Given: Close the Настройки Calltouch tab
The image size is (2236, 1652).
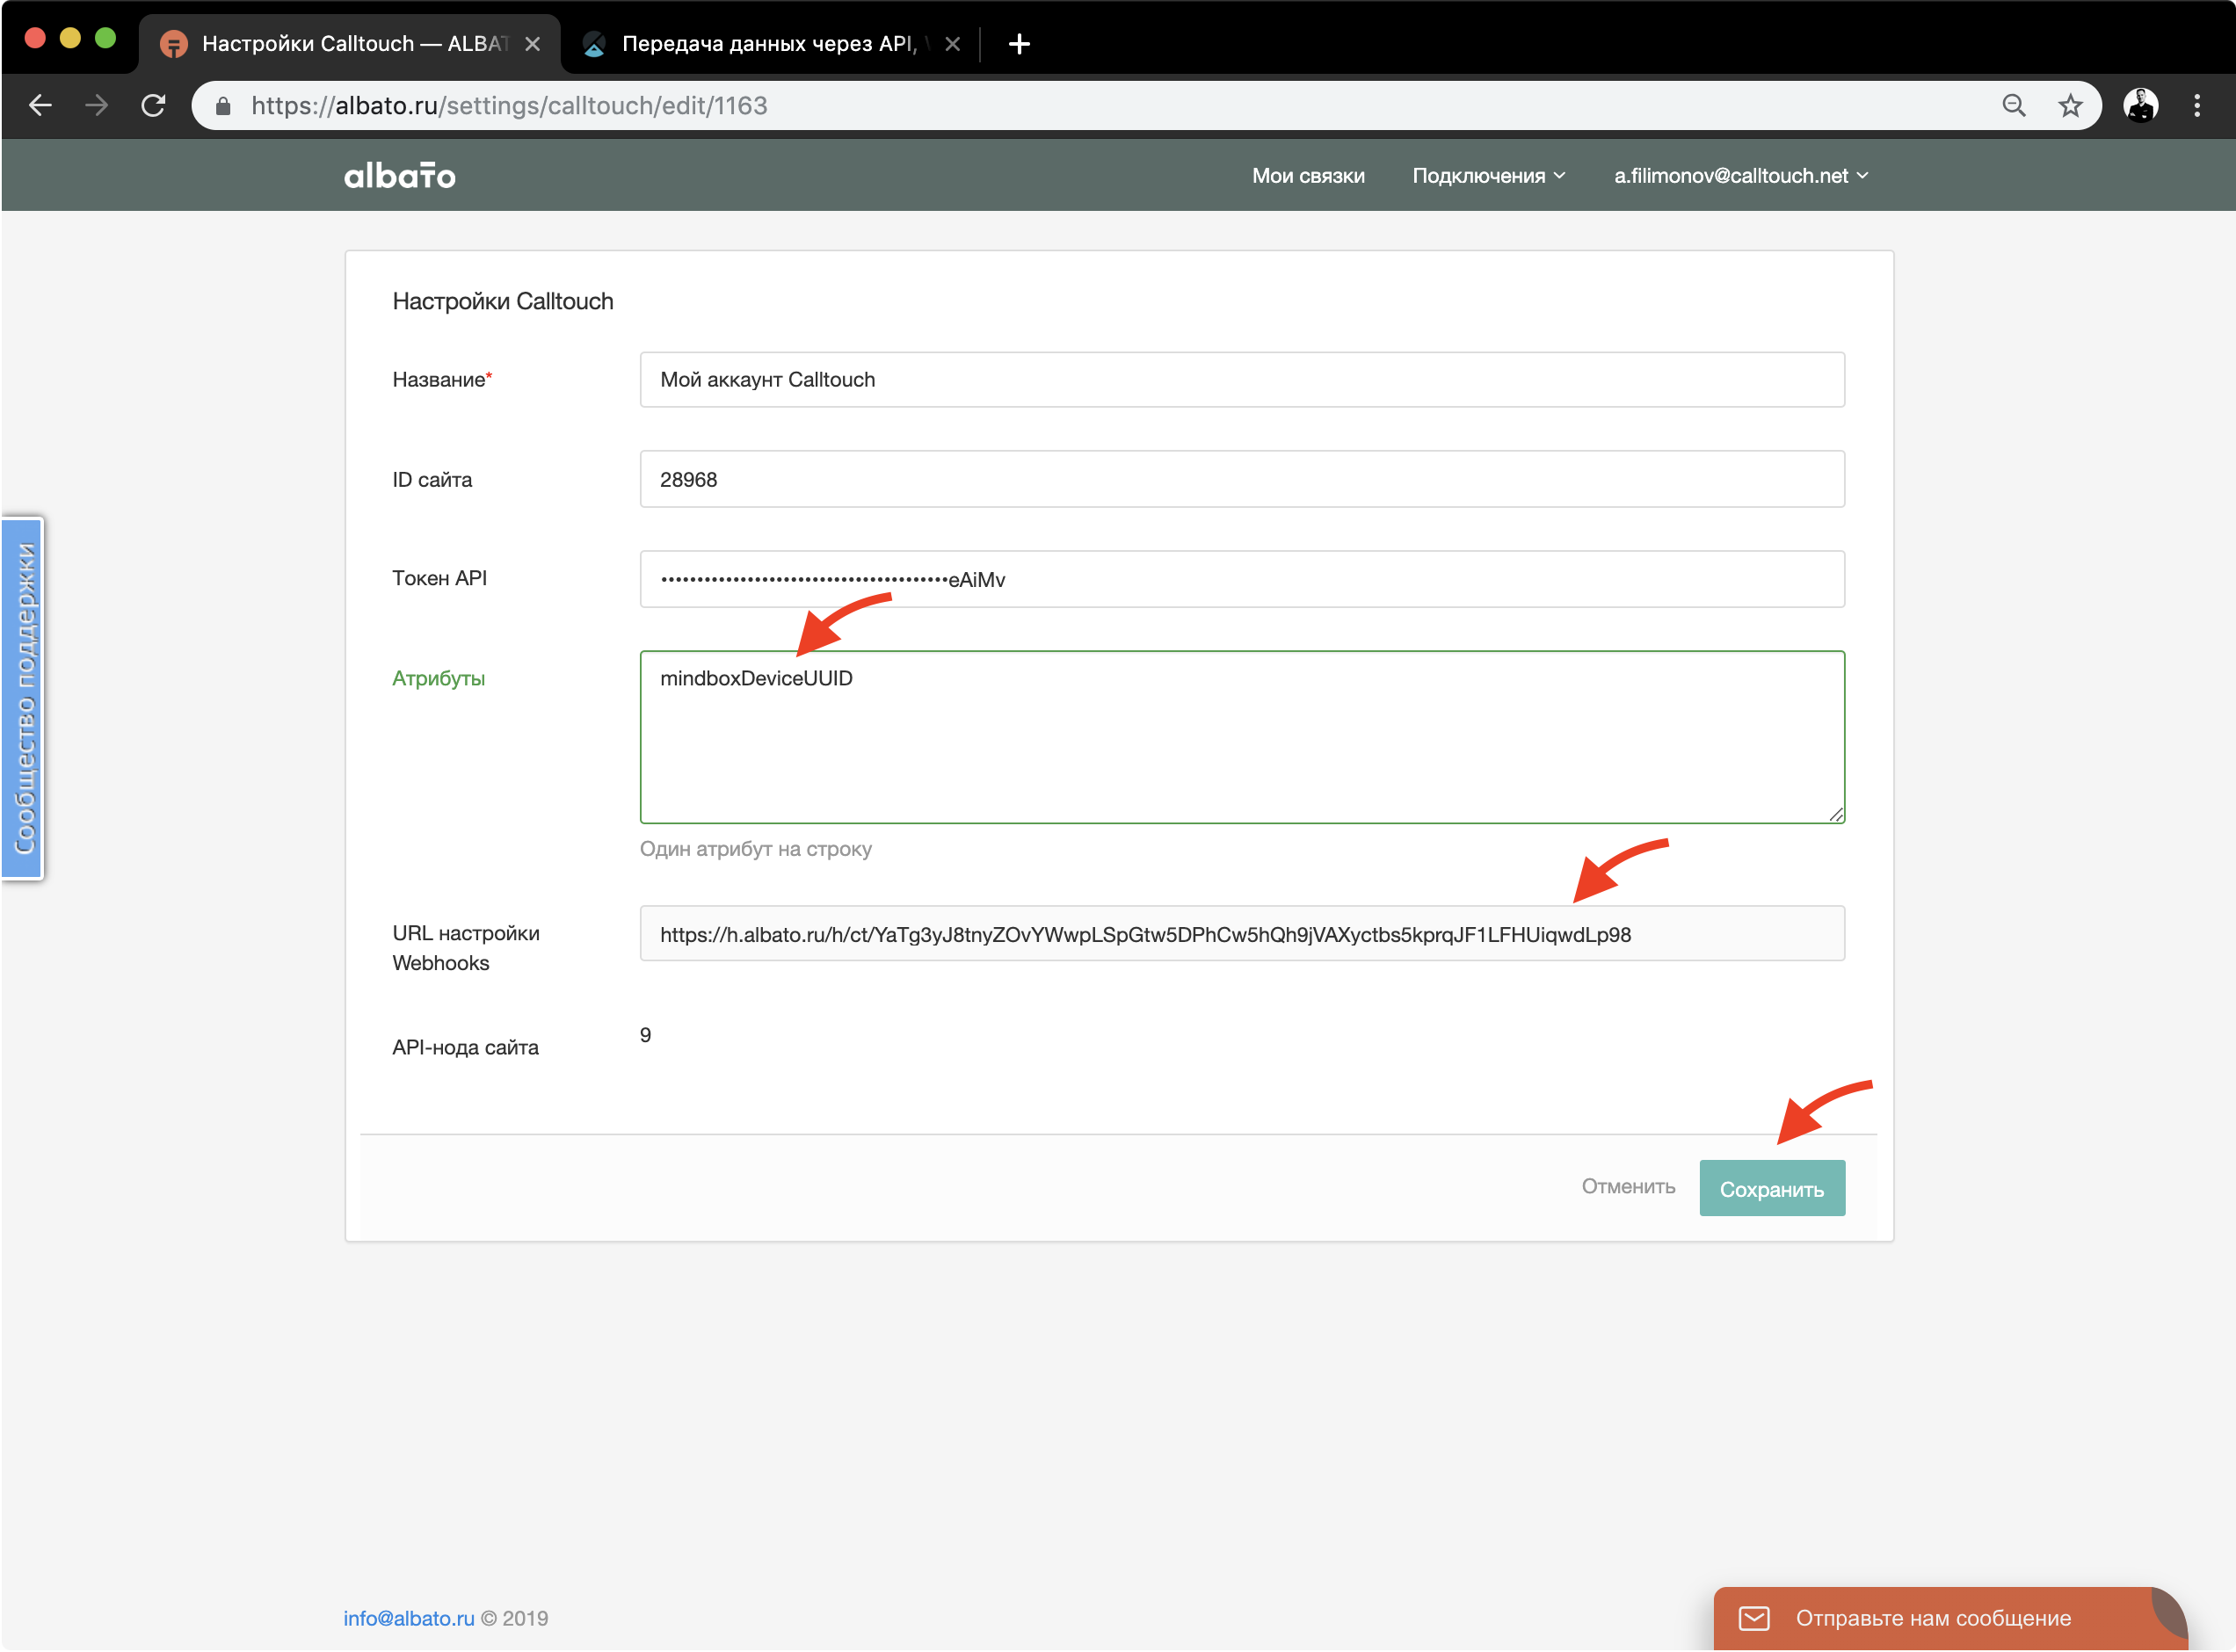Looking at the screenshot, I should [533, 44].
